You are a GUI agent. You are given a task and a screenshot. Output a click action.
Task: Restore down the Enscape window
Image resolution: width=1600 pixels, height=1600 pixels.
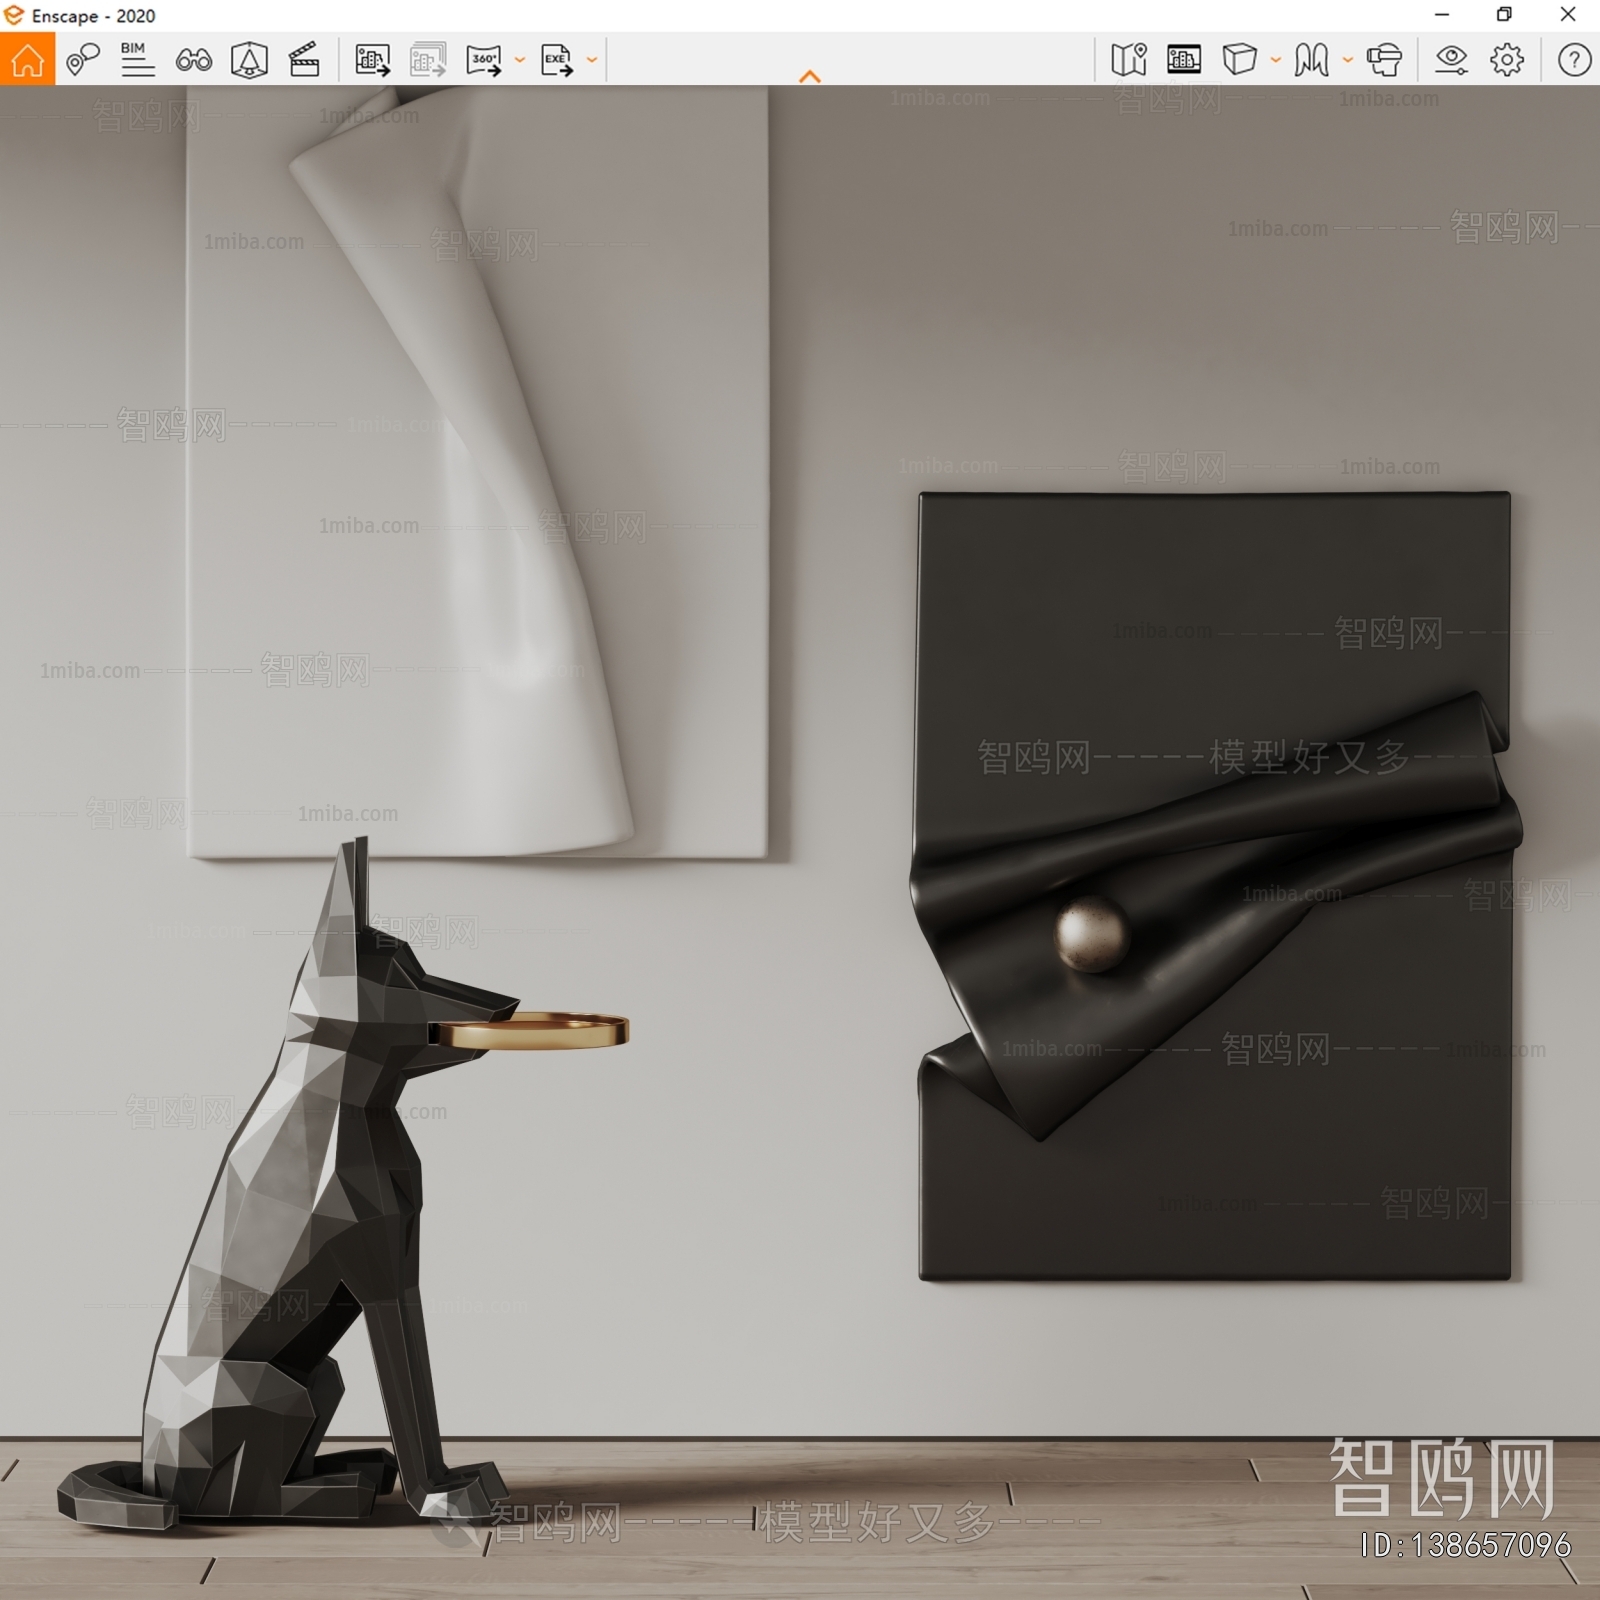(1504, 15)
